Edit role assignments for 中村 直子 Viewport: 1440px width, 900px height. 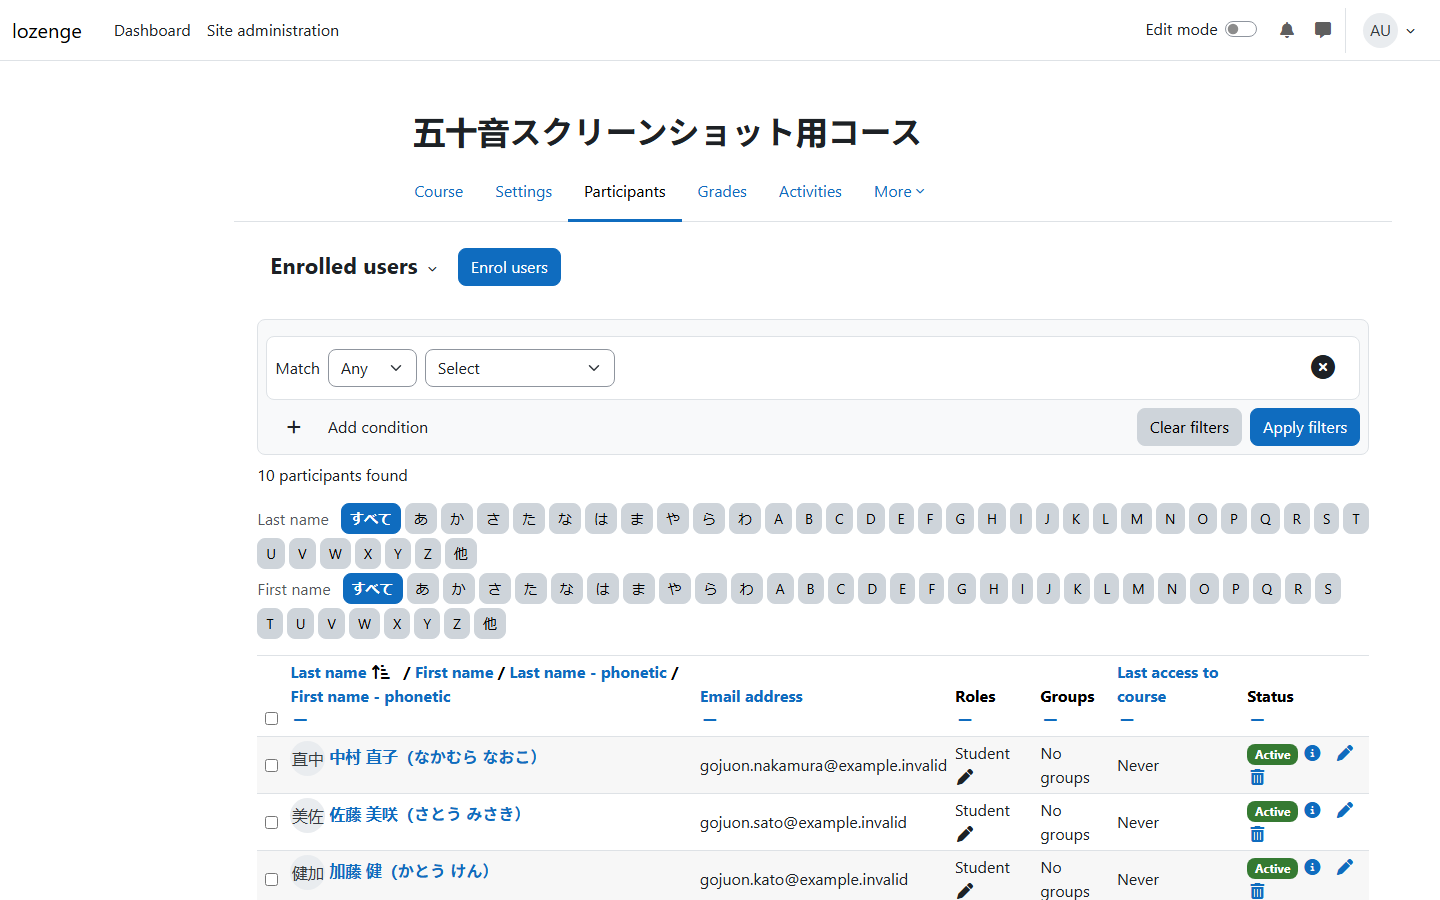pyautogui.click(x=965, y=777)
